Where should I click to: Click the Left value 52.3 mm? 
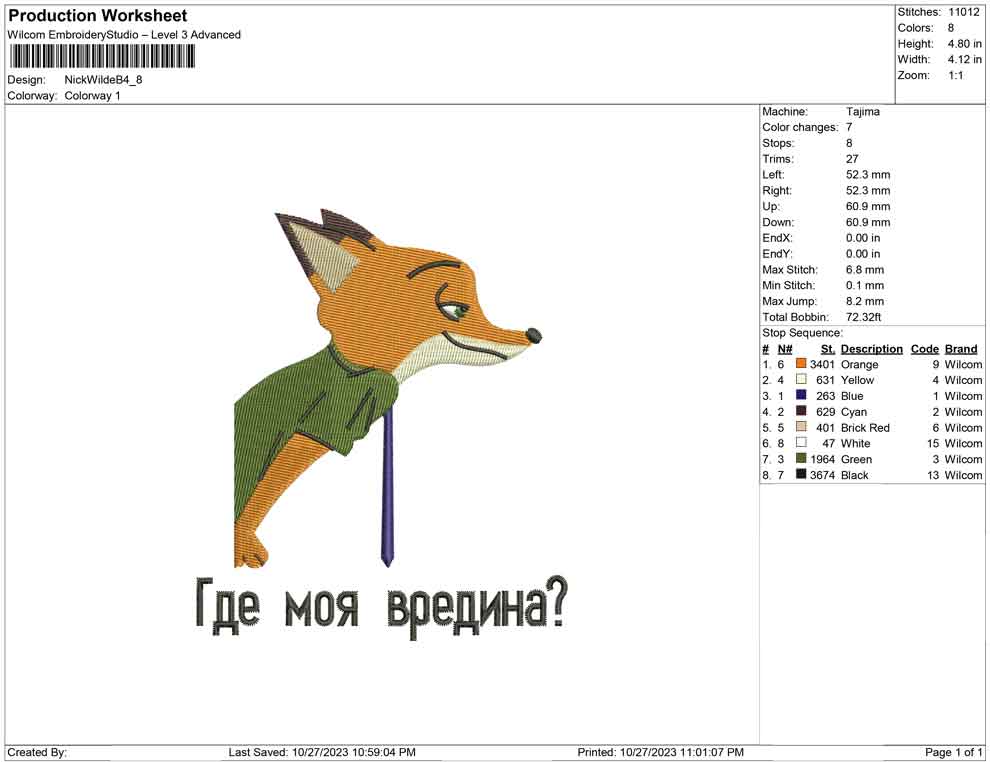[x=868, y=175]
